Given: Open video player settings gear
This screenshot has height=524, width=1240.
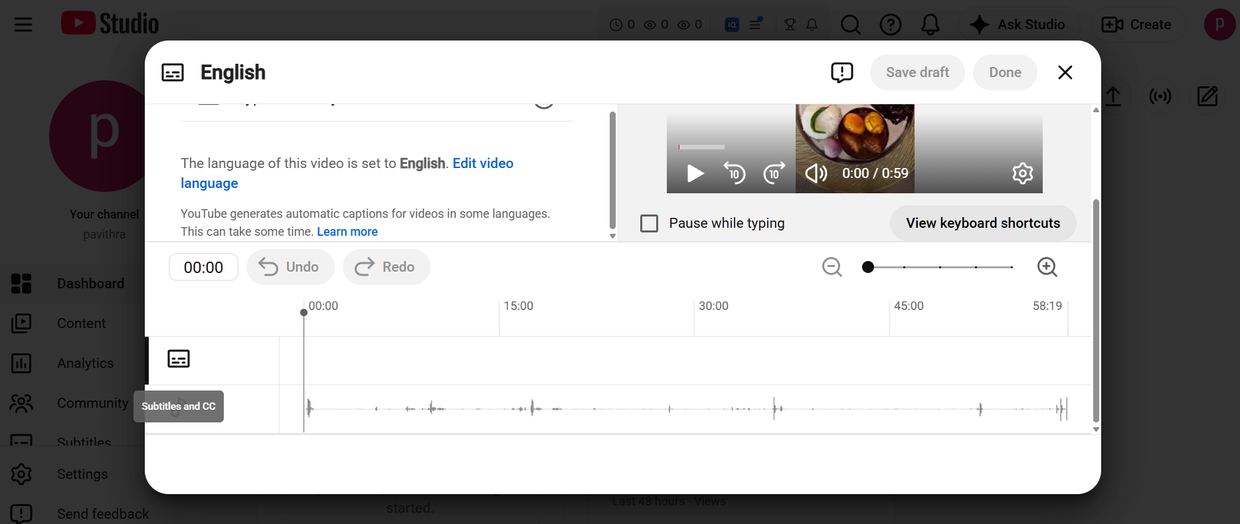Looking at the screenshot, I should (x=1022, y=173).
